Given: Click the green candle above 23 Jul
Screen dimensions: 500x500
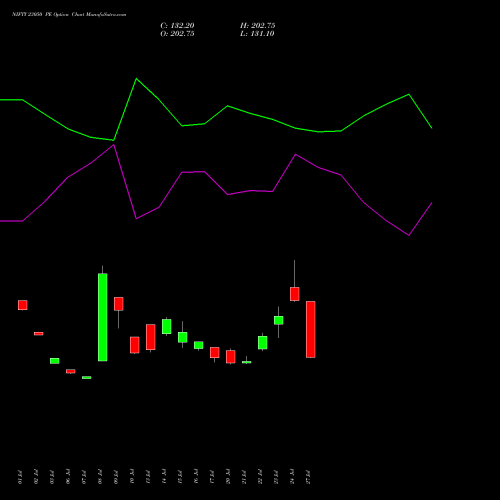Looking at the screenshot, I should click(279, 320).
